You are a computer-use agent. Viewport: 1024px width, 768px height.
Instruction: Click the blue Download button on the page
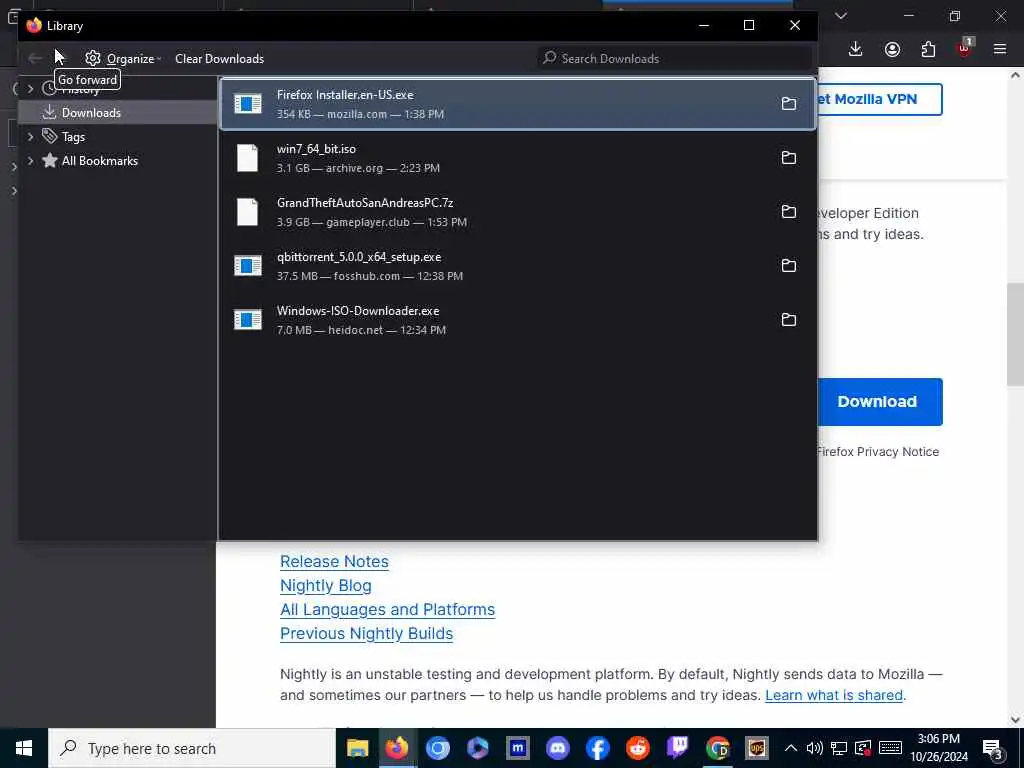pos(880,402)
